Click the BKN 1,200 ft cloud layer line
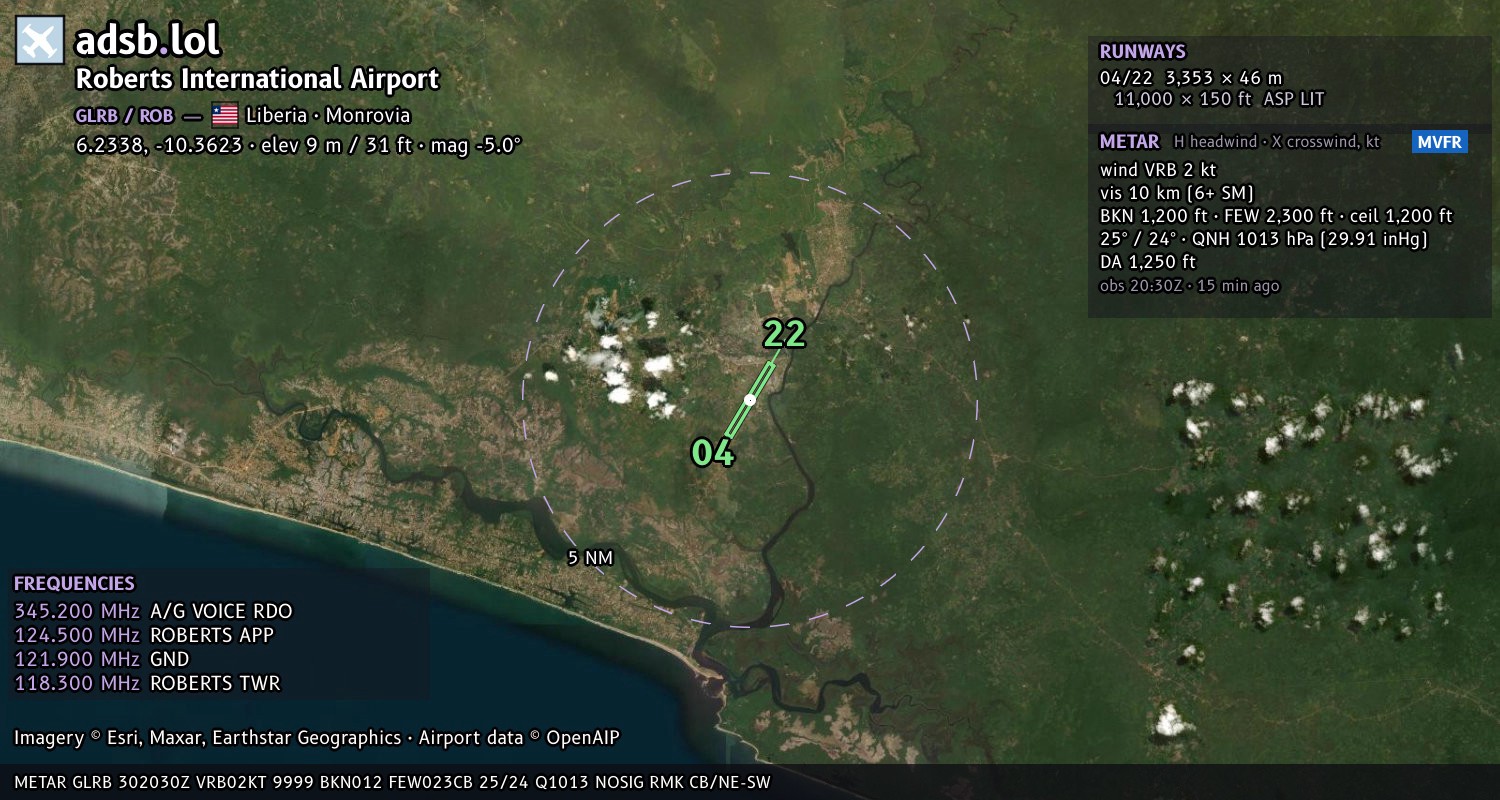The image size is (1500, 800). (x=1276, y=216)
